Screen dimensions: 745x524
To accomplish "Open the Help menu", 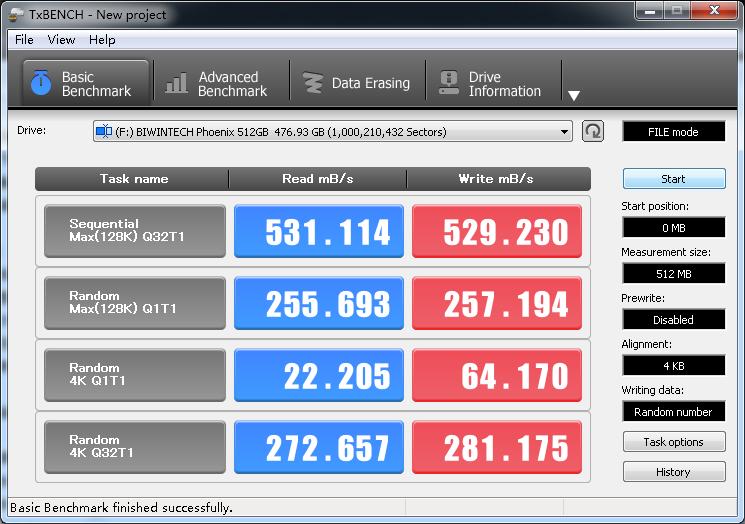I will point(102,40).
